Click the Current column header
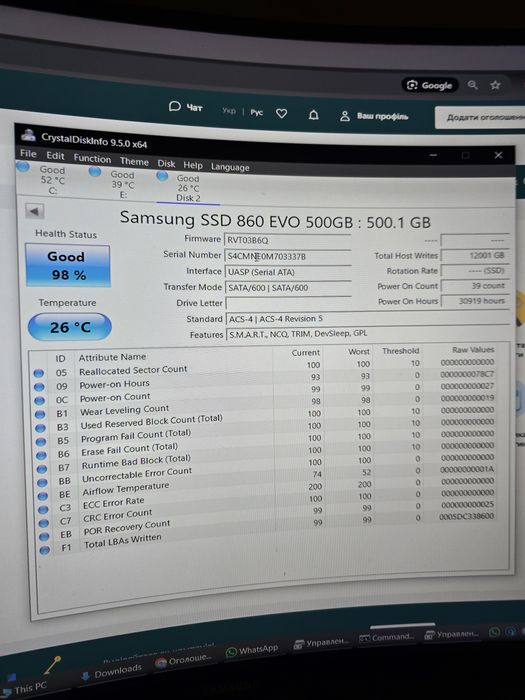 (x=306, y=353)
